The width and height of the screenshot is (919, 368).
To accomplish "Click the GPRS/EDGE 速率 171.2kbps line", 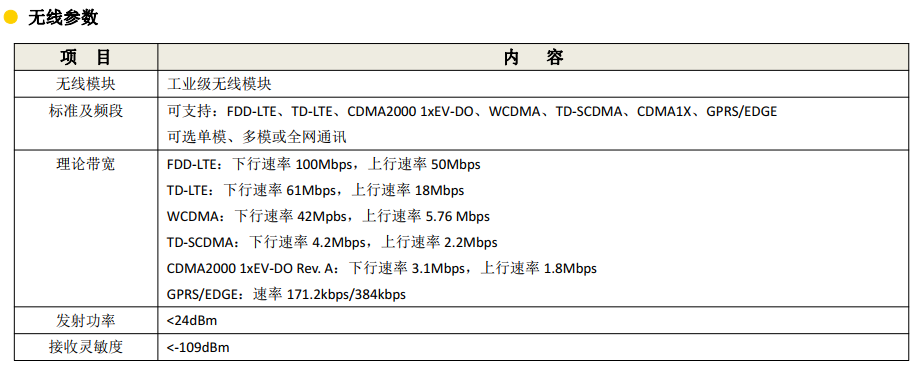I will (x=286, y=294).
